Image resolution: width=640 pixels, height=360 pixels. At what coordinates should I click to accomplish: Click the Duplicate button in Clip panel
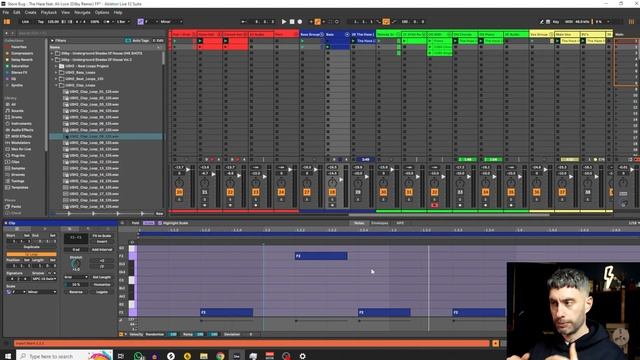31,247
